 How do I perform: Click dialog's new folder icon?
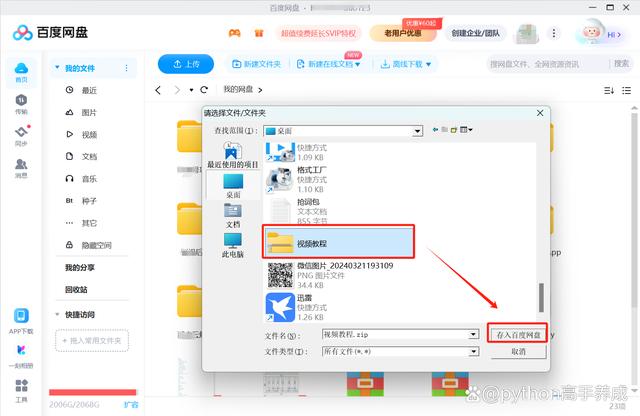(453, 130)
